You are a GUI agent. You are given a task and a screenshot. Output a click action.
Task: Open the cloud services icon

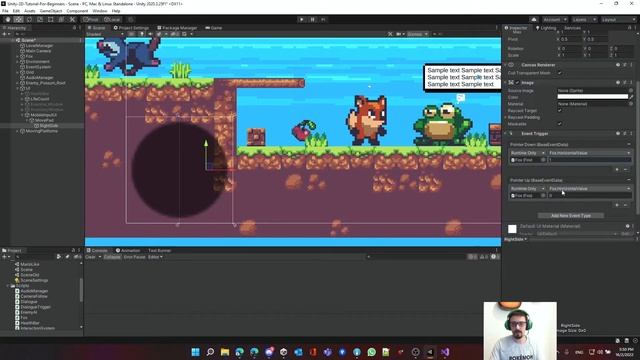pos(534,19)
